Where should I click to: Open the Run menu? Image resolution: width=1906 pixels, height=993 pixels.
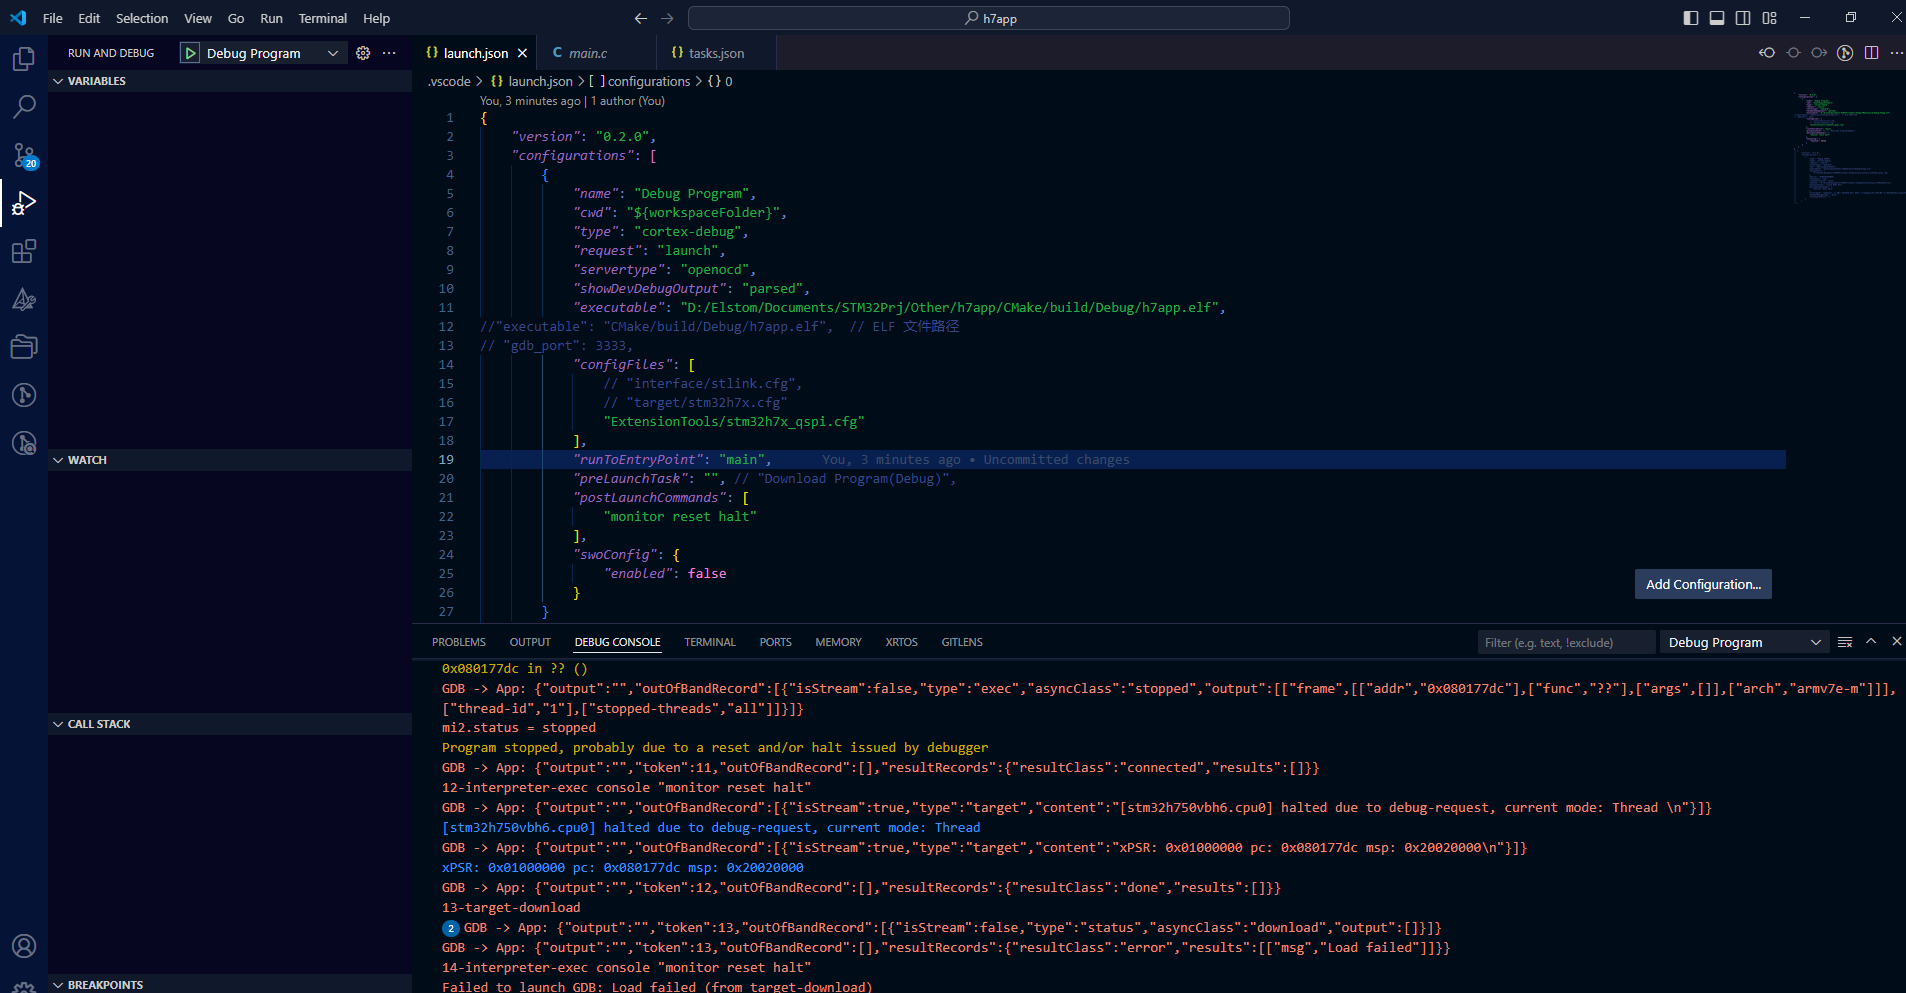pos(271,18)
